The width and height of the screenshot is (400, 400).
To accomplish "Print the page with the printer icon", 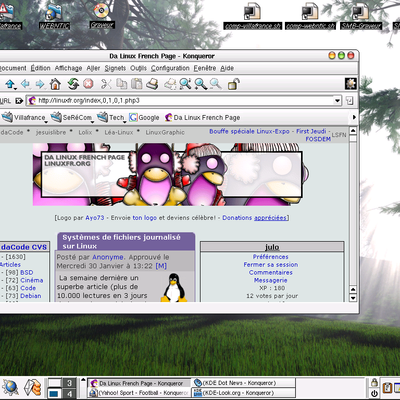I will tap(153, 84).
